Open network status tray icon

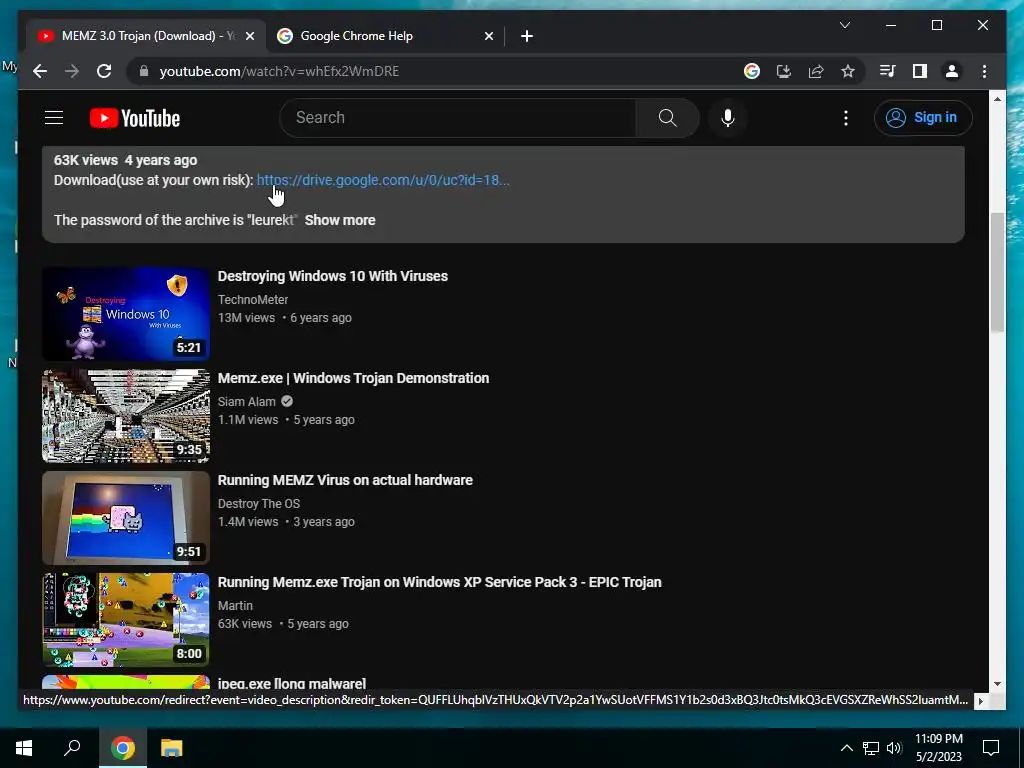[871, 748]
